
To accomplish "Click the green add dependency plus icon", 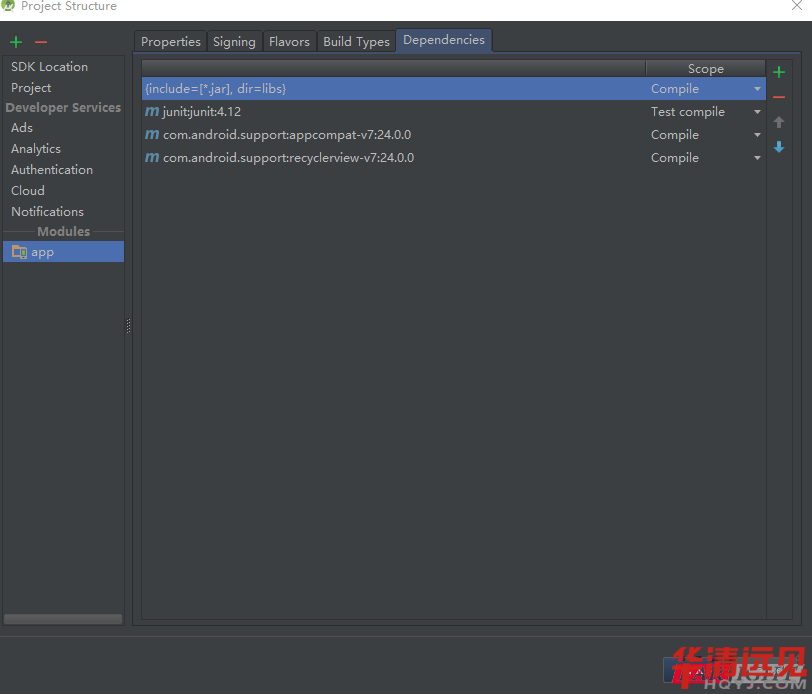I will pyautogui.click(x=779, y=72).
